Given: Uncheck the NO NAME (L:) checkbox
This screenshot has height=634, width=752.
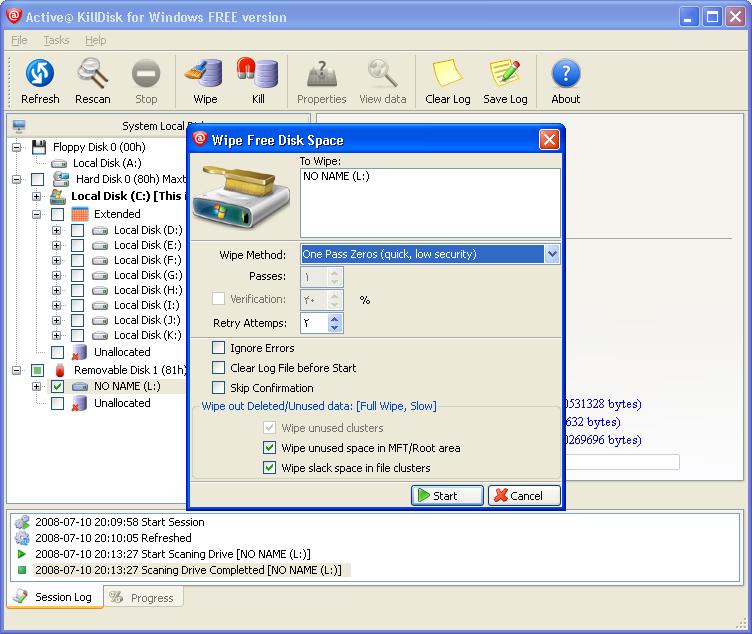Looking at the screenshot, I should point(58,387).
